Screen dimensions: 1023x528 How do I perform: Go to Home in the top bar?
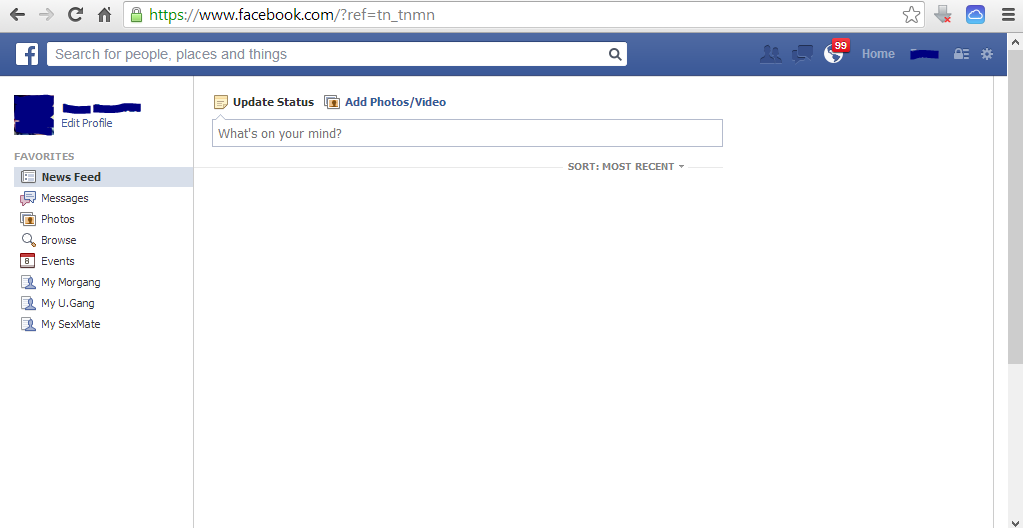pyautogui.click(x=878, y=54)
